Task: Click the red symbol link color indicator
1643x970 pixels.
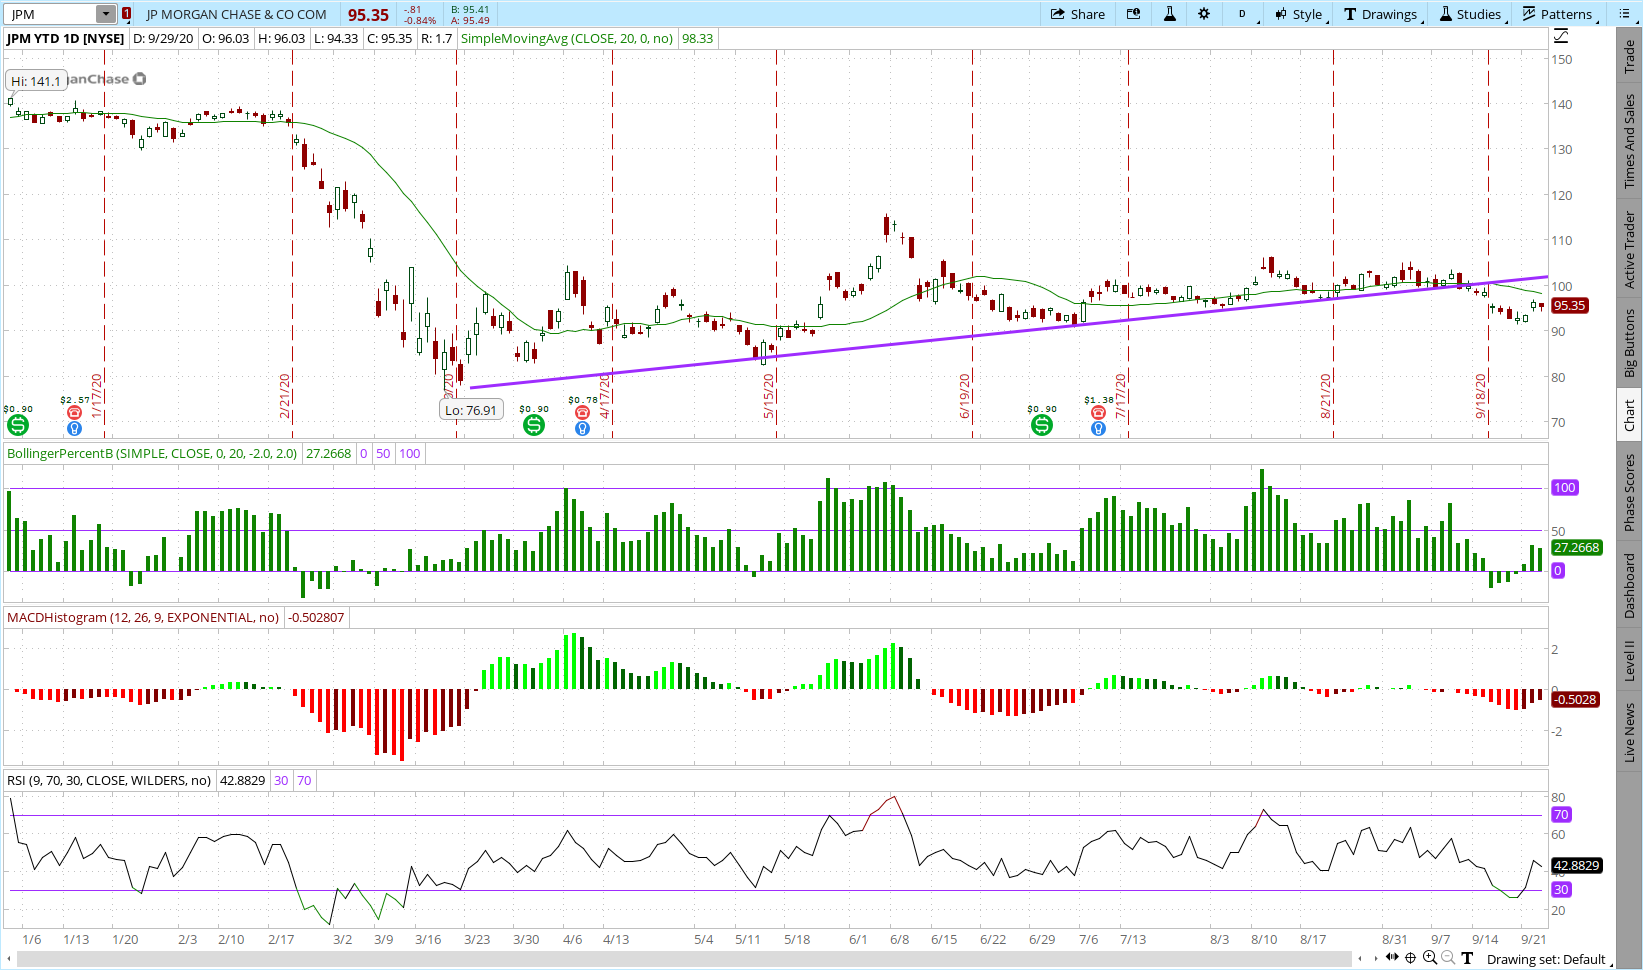Action: click(x=126, y=14)
